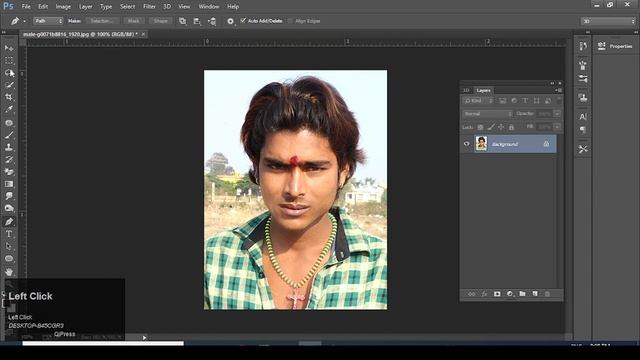Delete layer with trash icon

coord(547,294)
